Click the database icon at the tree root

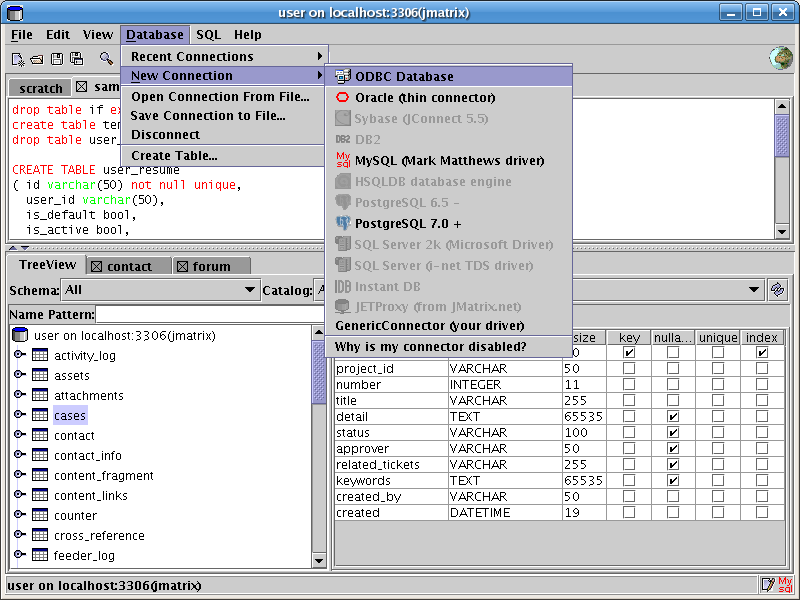(20, 335)
